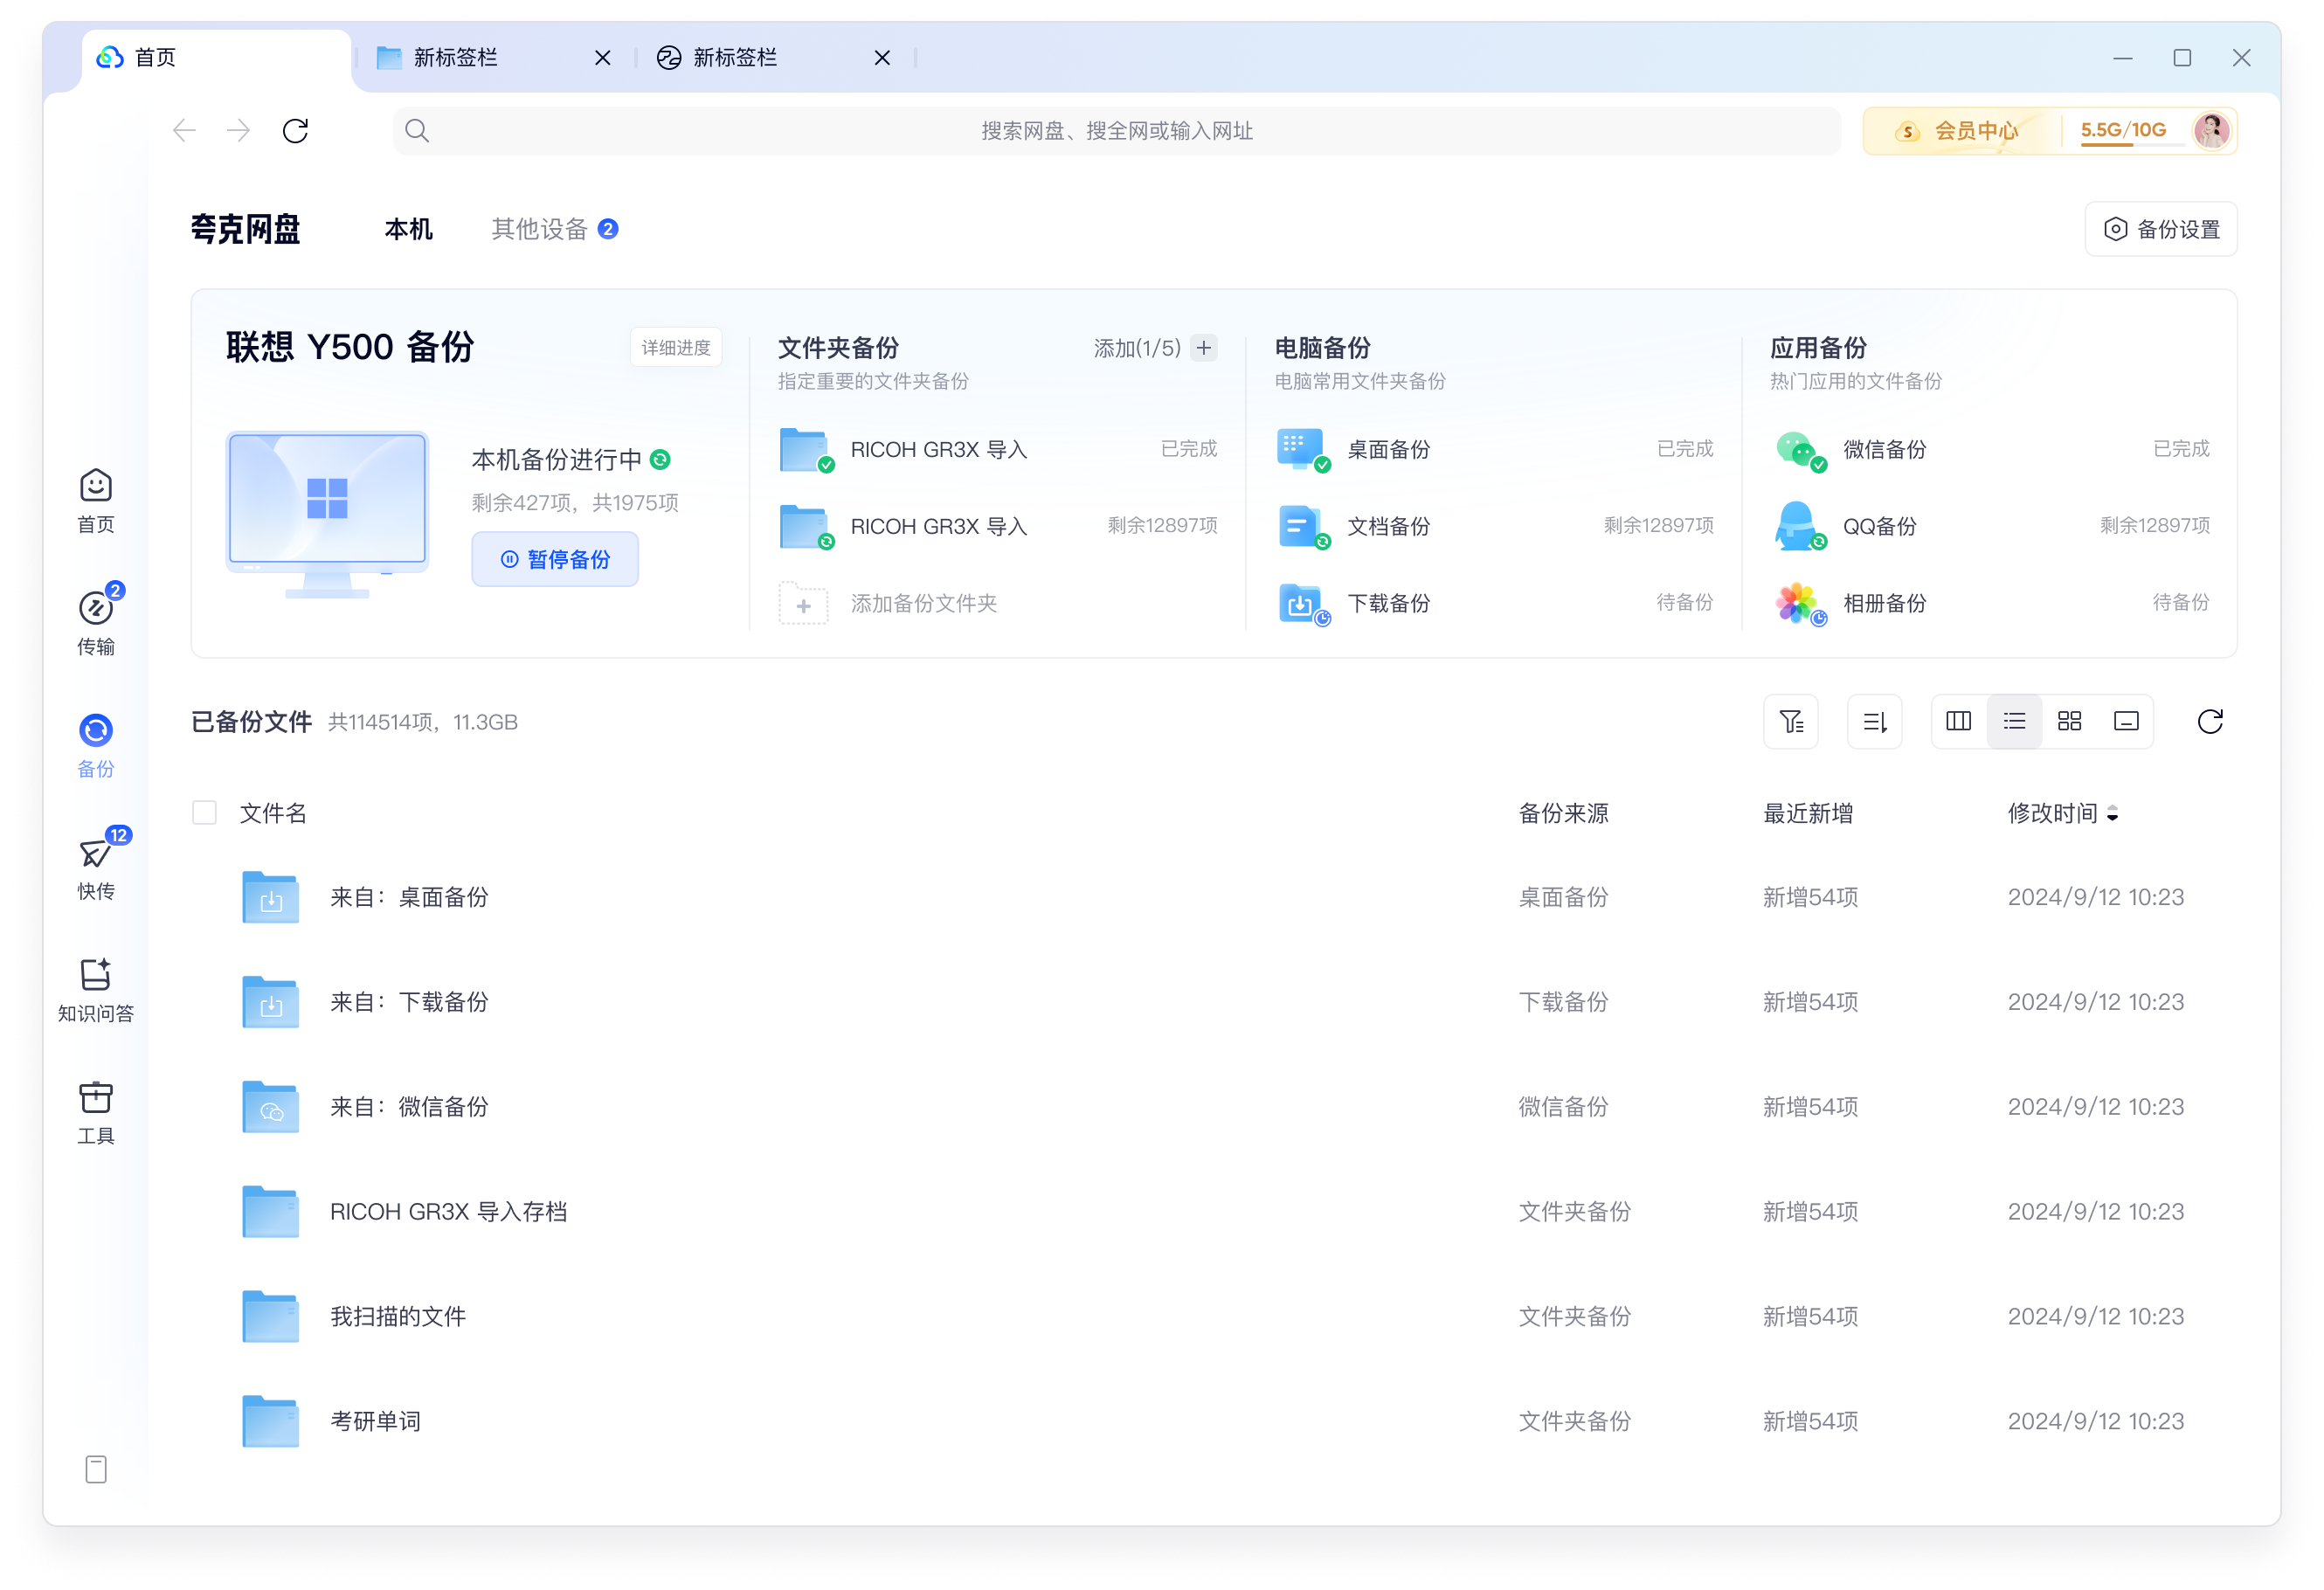This screenshot has width=2324, height=1590.
Task: Switch to column view icon
Action: pos(1958,721)
